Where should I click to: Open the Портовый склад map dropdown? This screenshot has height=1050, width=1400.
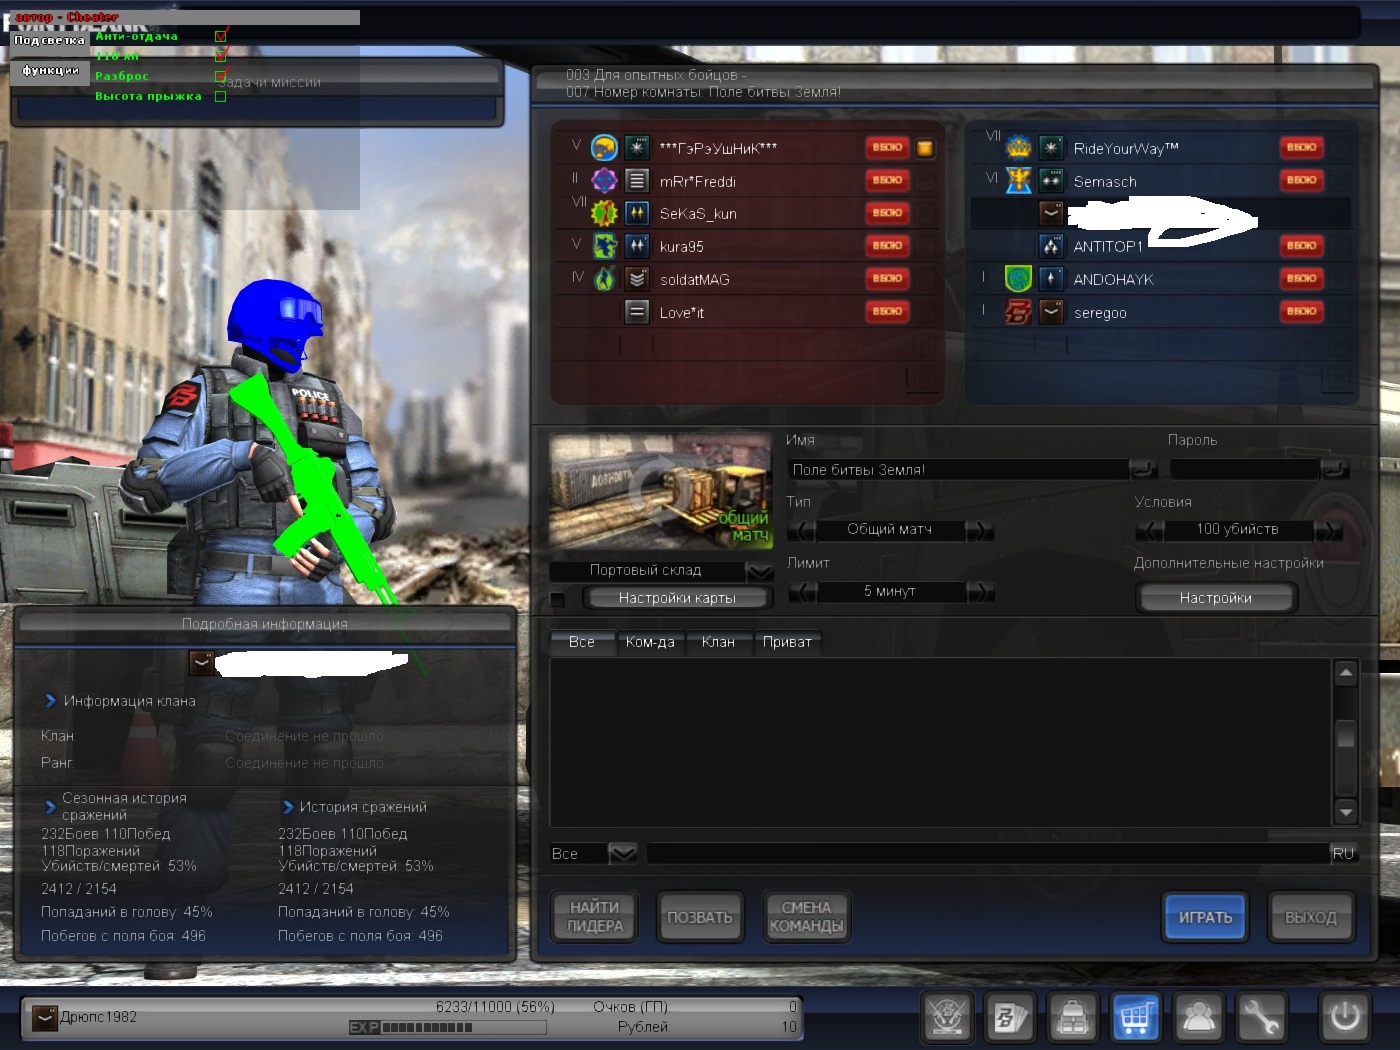click(760, 571)
